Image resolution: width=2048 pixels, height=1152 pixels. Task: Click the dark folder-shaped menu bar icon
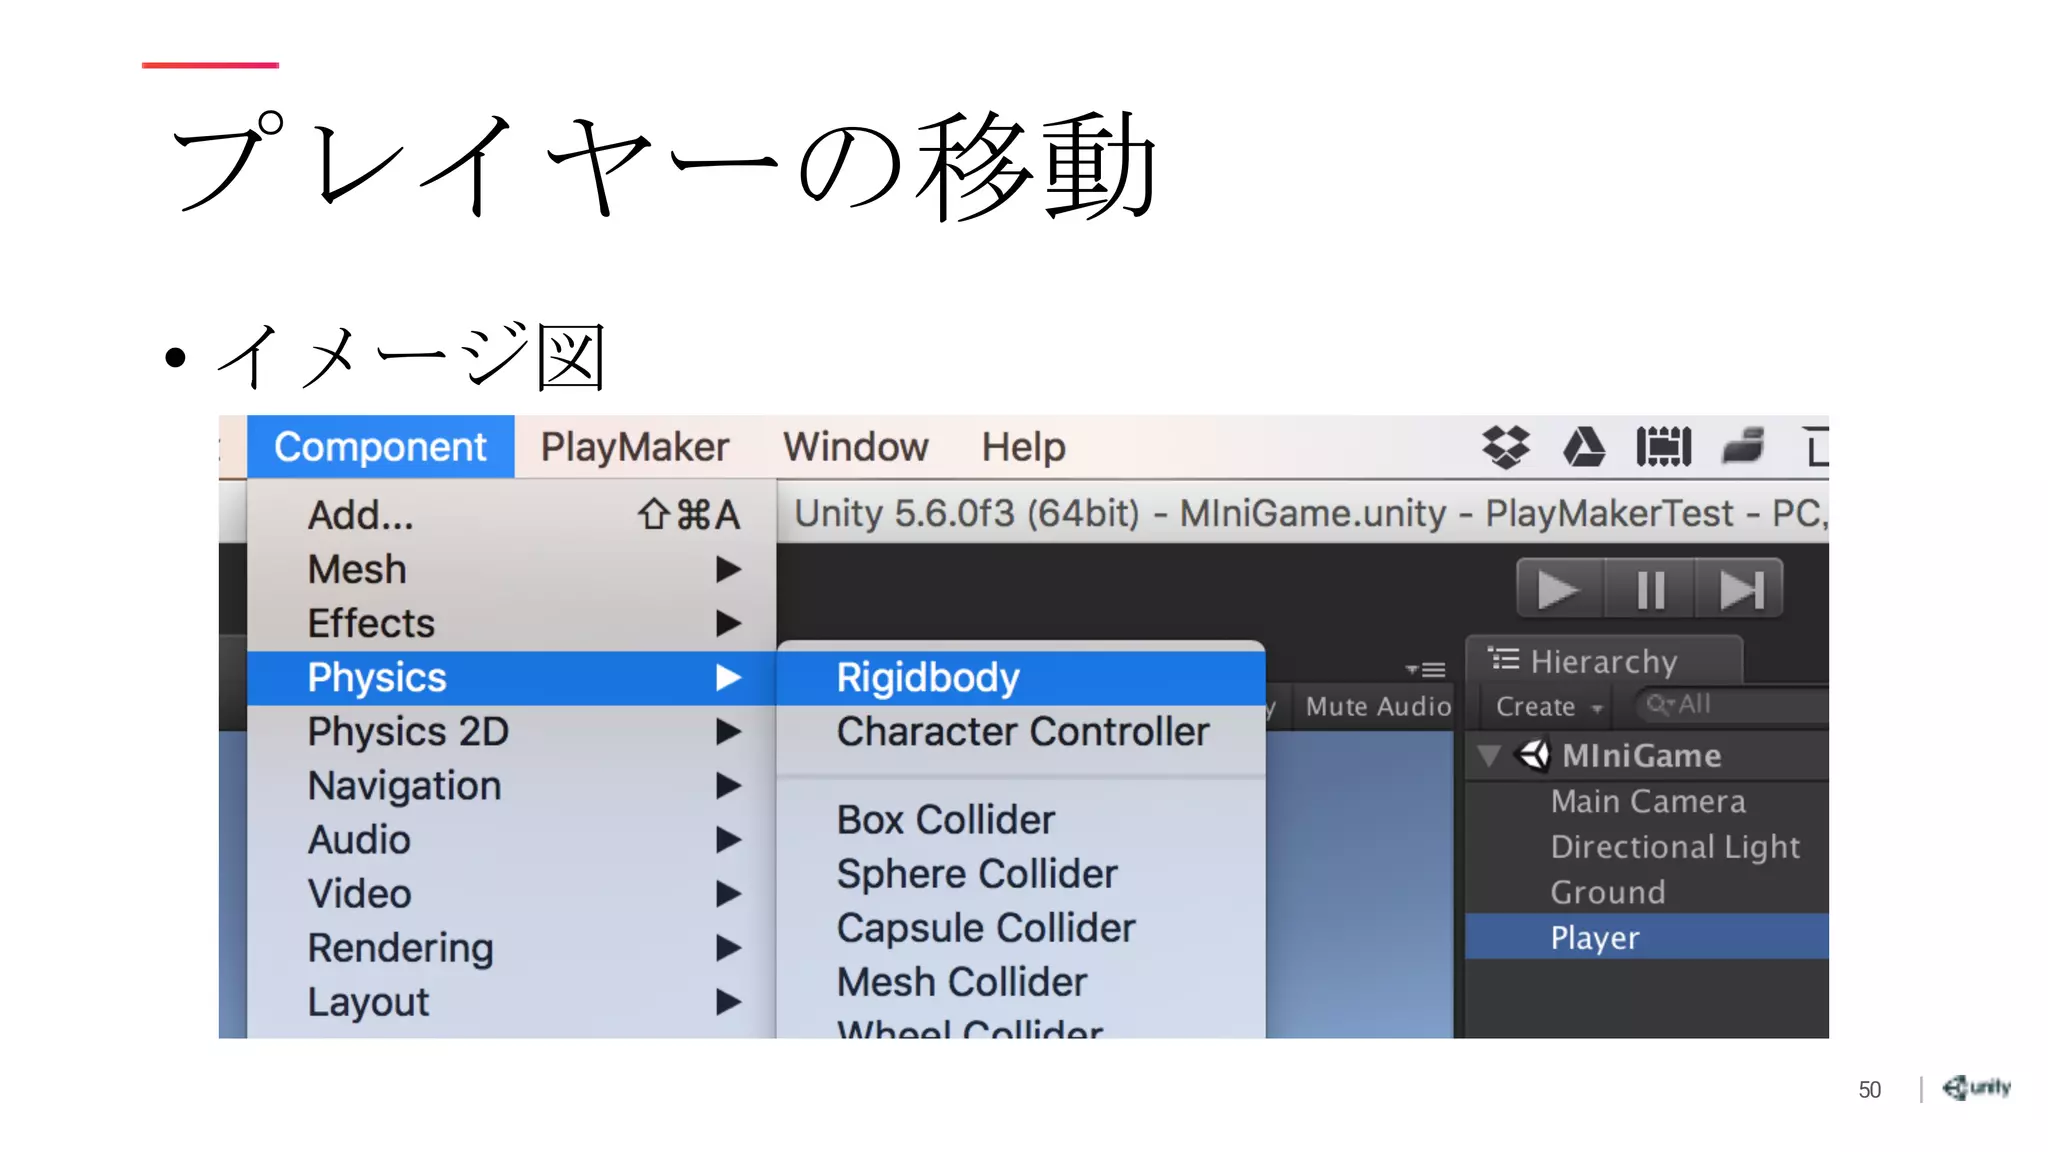pos(1743,446)
